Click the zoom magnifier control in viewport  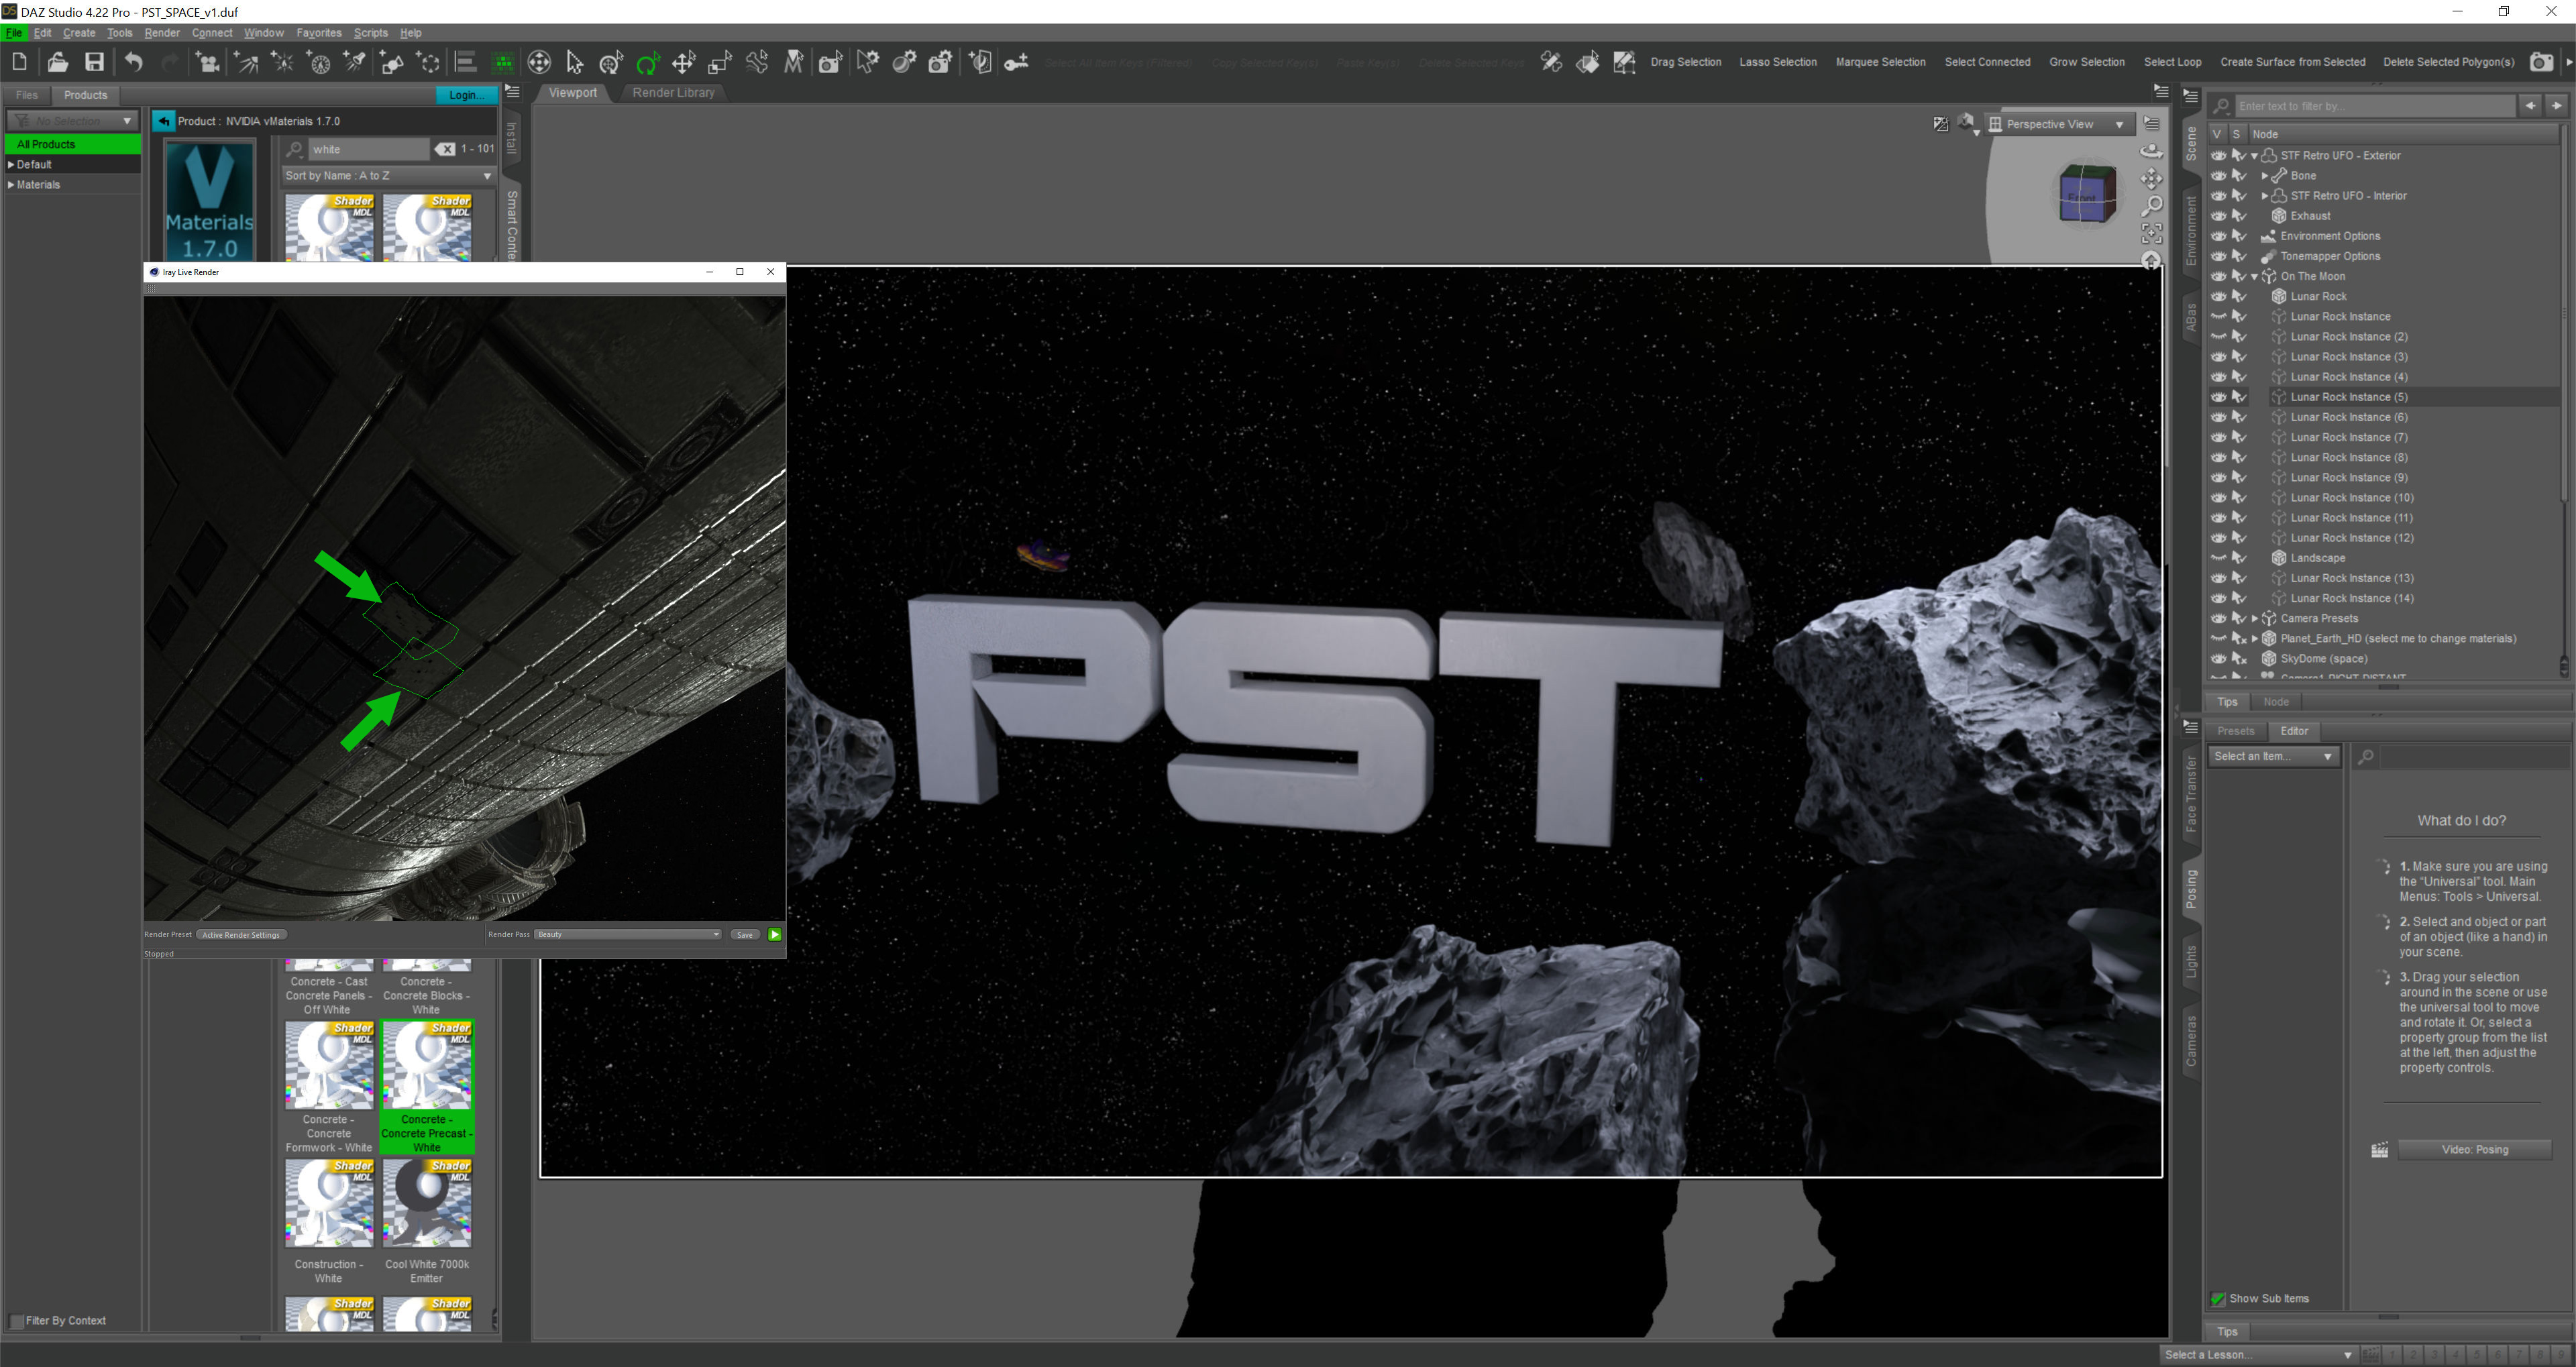pyautogui.click(x=2152, y=206)
